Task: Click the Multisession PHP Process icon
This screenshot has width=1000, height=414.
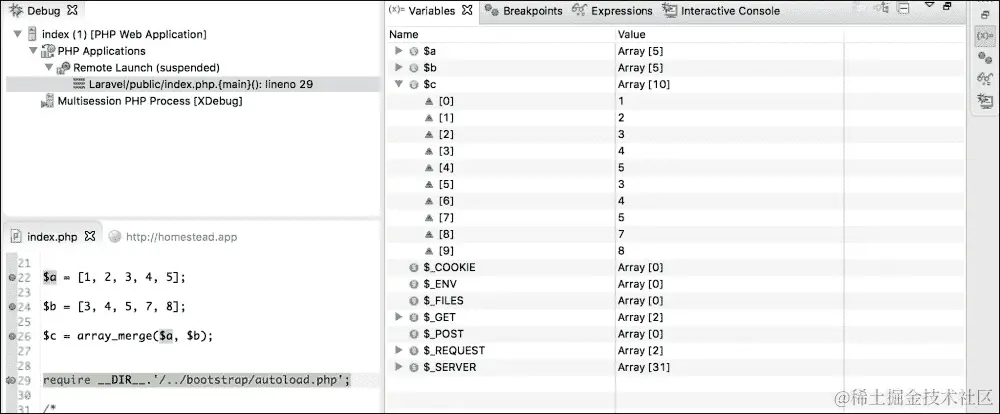Action: point(48,101)
